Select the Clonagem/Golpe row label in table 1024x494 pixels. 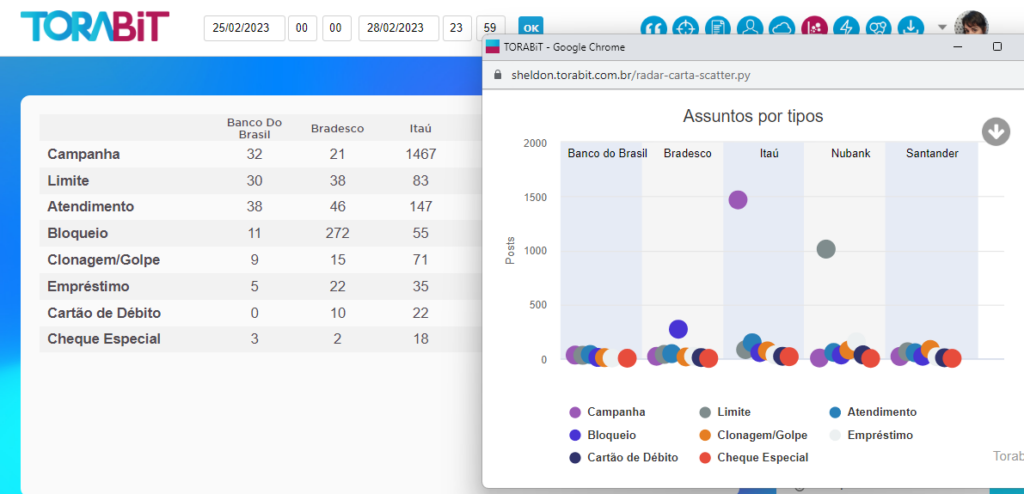tap(104, 260)
